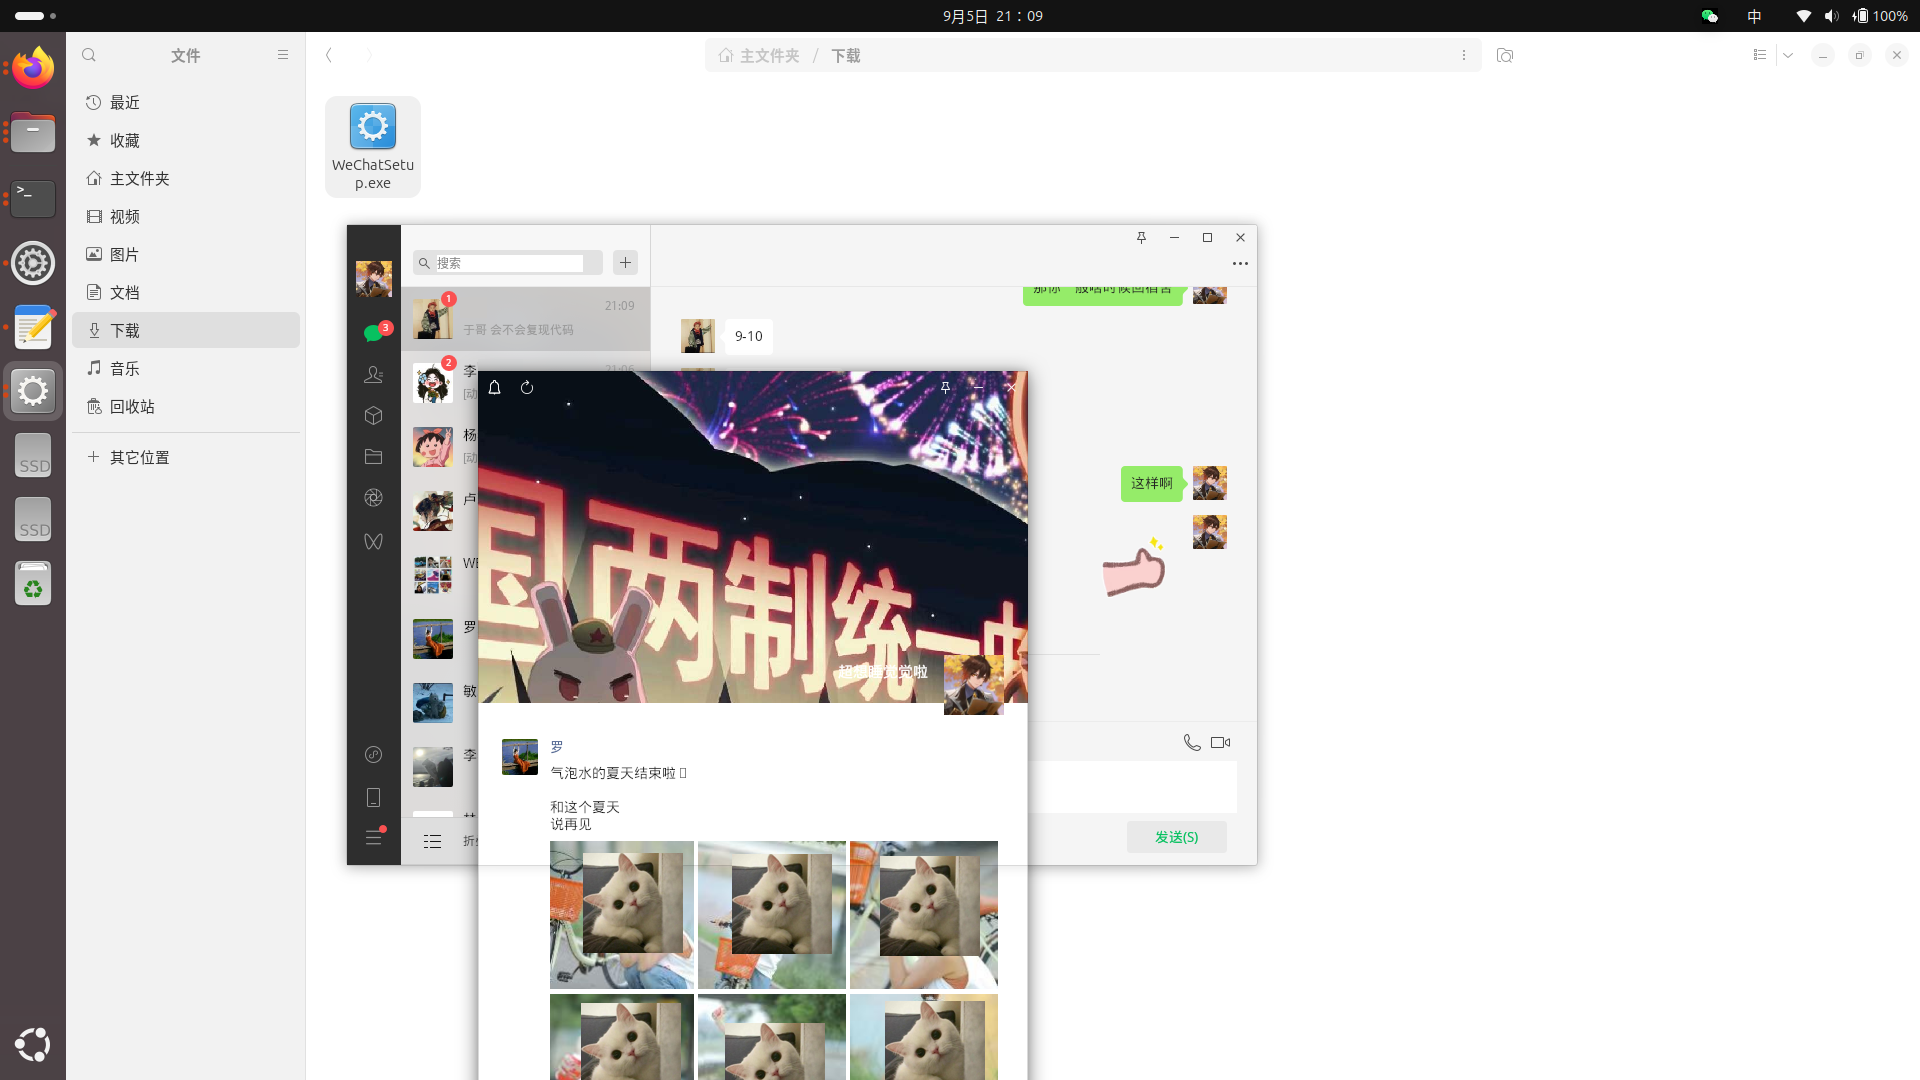
Task: Click WeChat tray icon in top bar
Action: (1710, 16)
